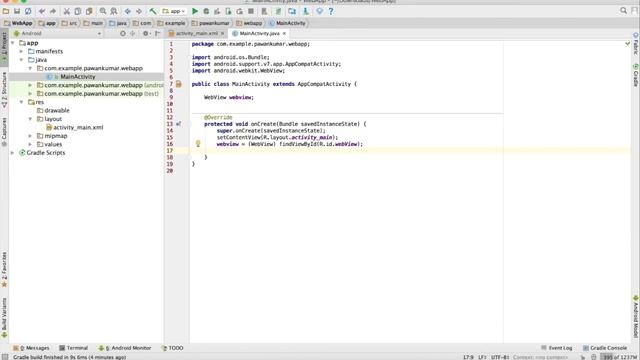The image size is (640, 360).
Task: Click the Find magnifier icon
Action: 103,11
